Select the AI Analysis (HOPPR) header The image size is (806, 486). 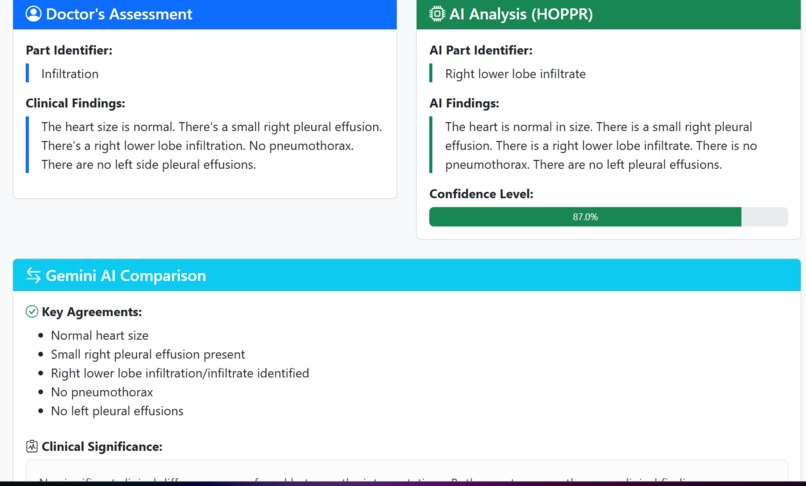pos(609,14)
